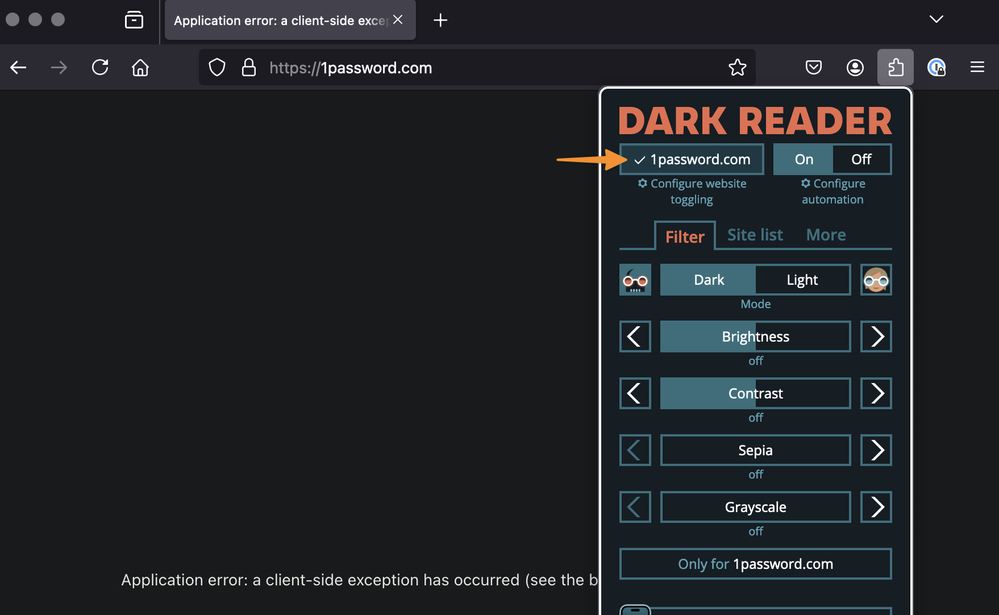Show site security padlock info
Viewport: 999px width, 615px height.
tap(248, 68)
